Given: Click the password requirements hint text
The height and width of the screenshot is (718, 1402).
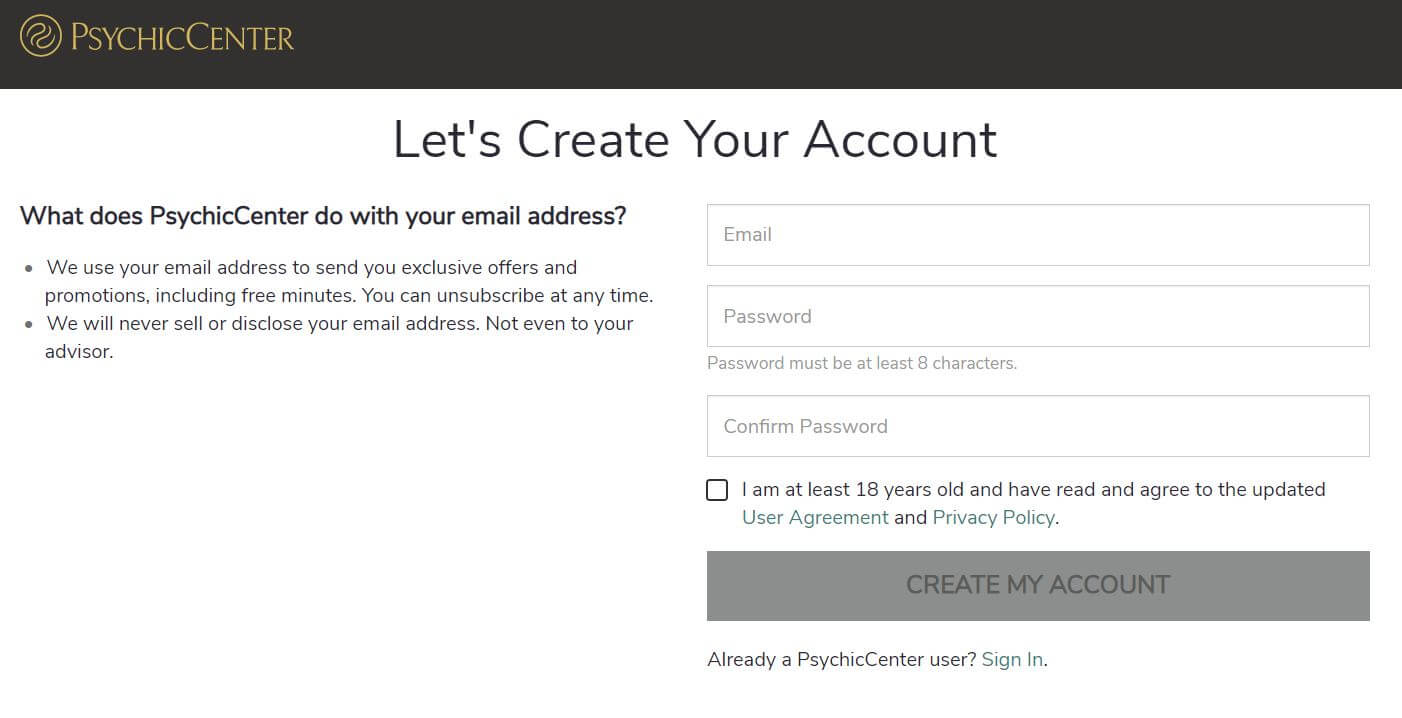Looking at the screenshot, I should pyautogui.click(x=861, y=363).
